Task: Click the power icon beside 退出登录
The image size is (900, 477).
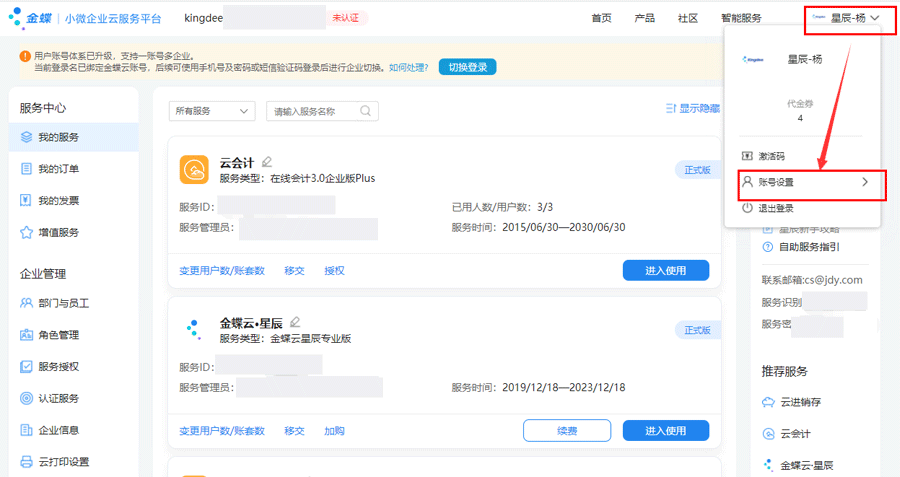Action: click(x=747, y=208)
